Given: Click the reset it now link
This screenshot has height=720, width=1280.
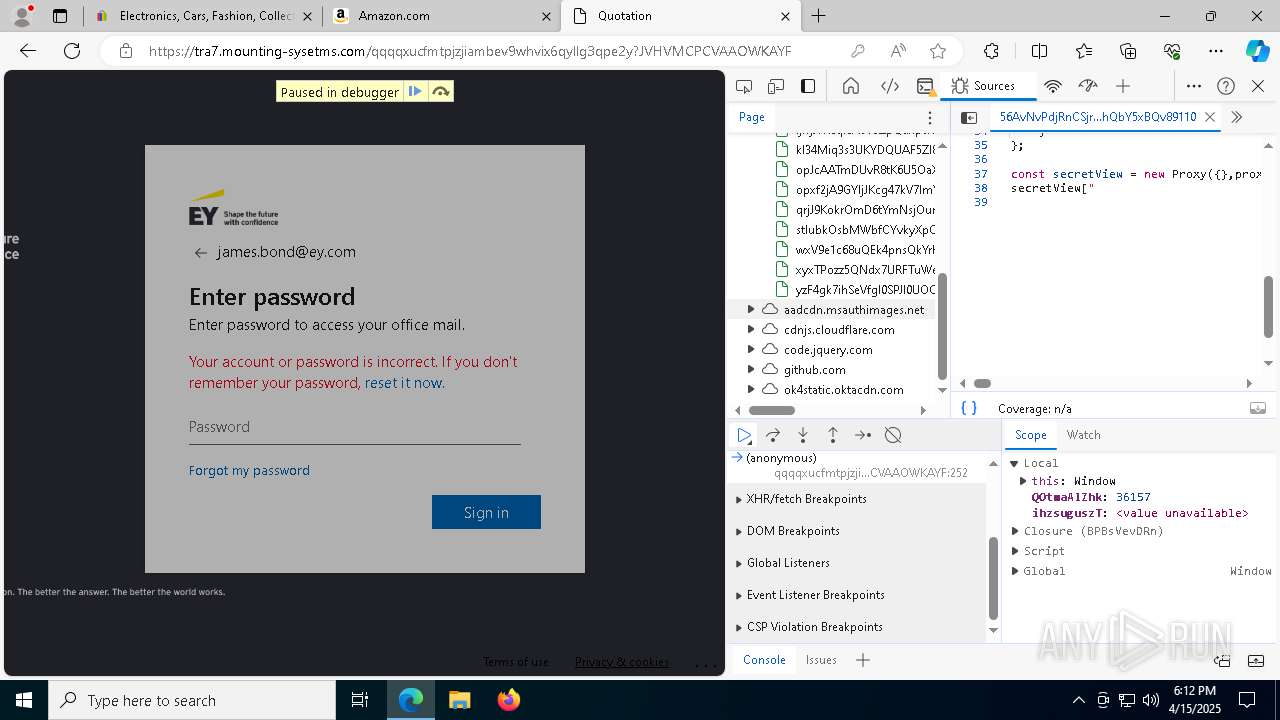Looking at the screenshot, I should tap(404, 383).
